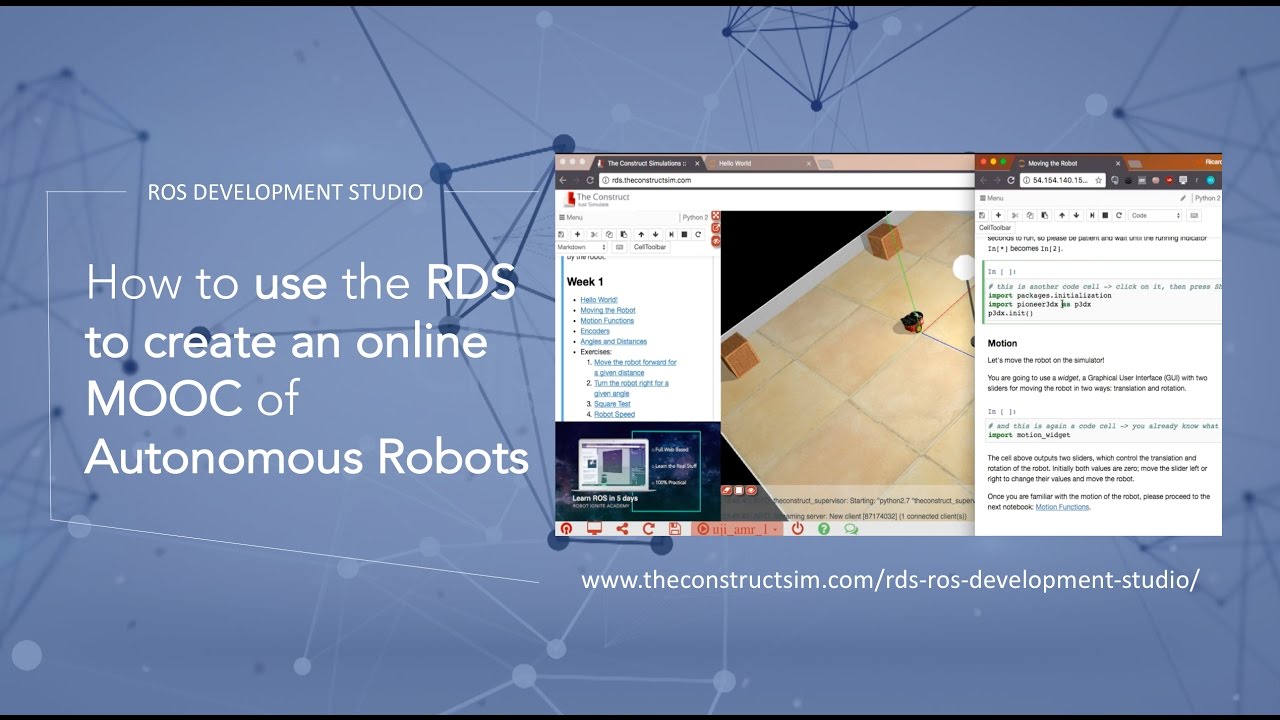The height and width of the screenshot is (720, 1280).
Task: Click the red circular icon in bottom bar
Action: tap(567, 529)
